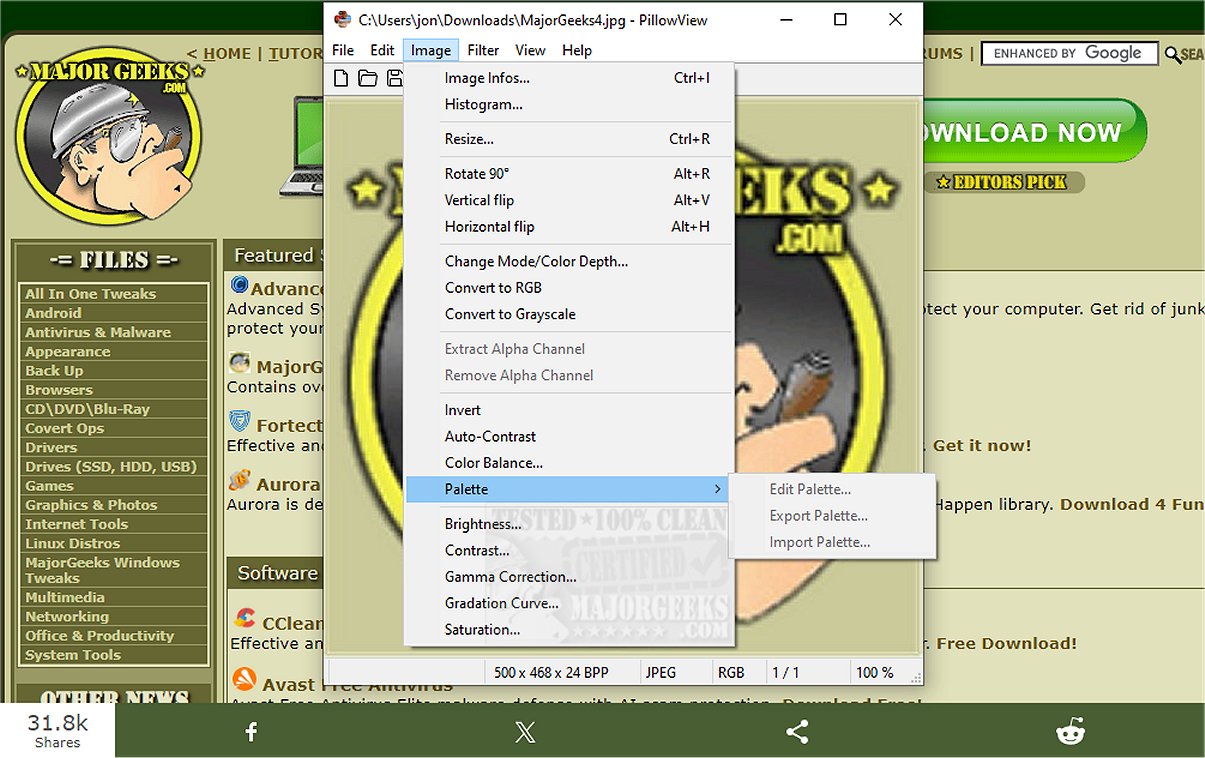1205x758 pixels.
Task: Select Convert to RGB
Action: (x=569, y=287)
